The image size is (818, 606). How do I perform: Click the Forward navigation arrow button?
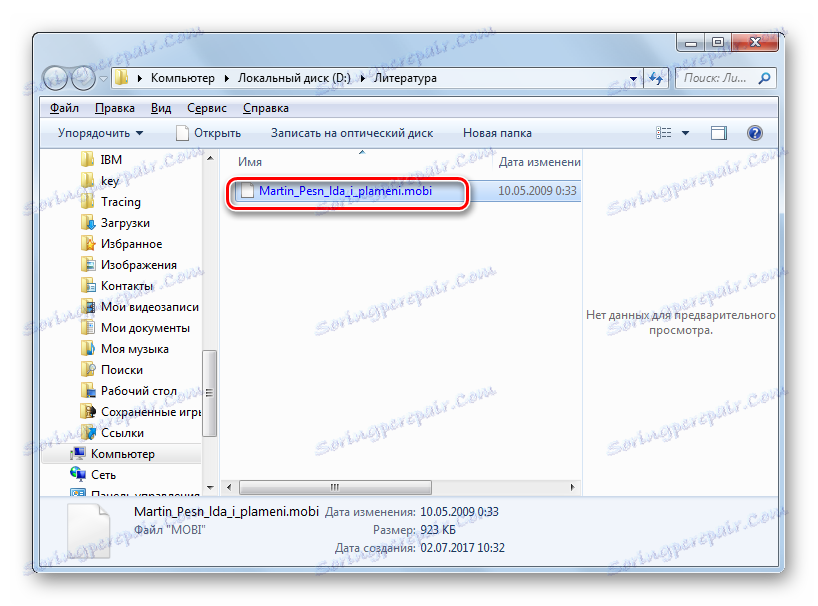[x=83, y=79]
